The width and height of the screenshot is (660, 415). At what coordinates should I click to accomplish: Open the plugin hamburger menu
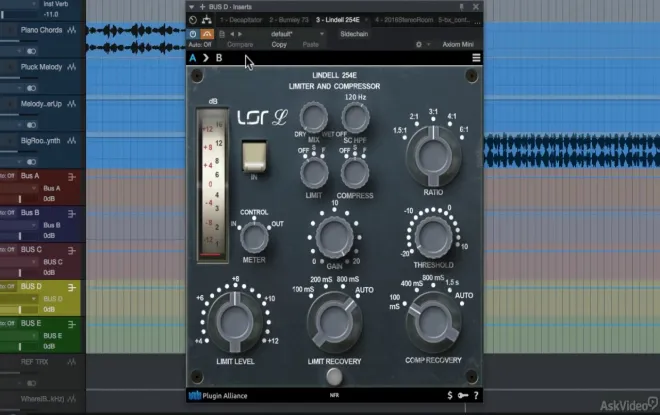point(476,58)
